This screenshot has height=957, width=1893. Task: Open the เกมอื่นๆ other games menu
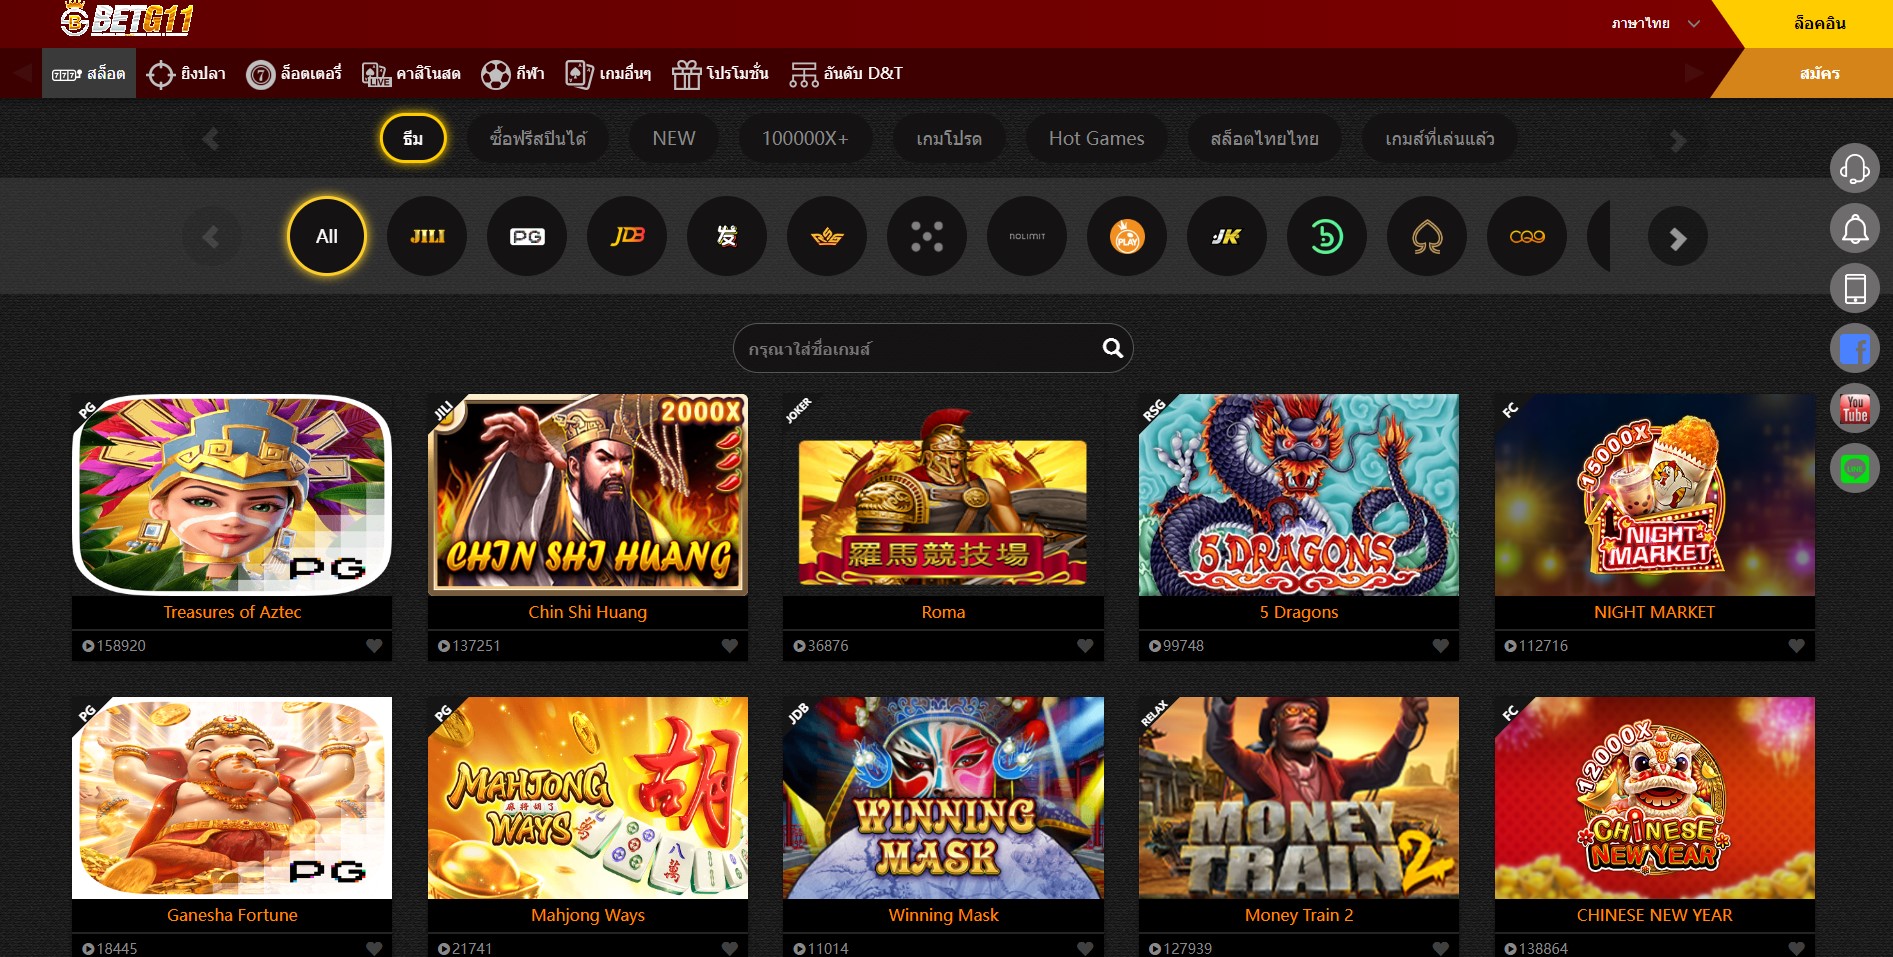pyautogui.click(x=608, y=74)
